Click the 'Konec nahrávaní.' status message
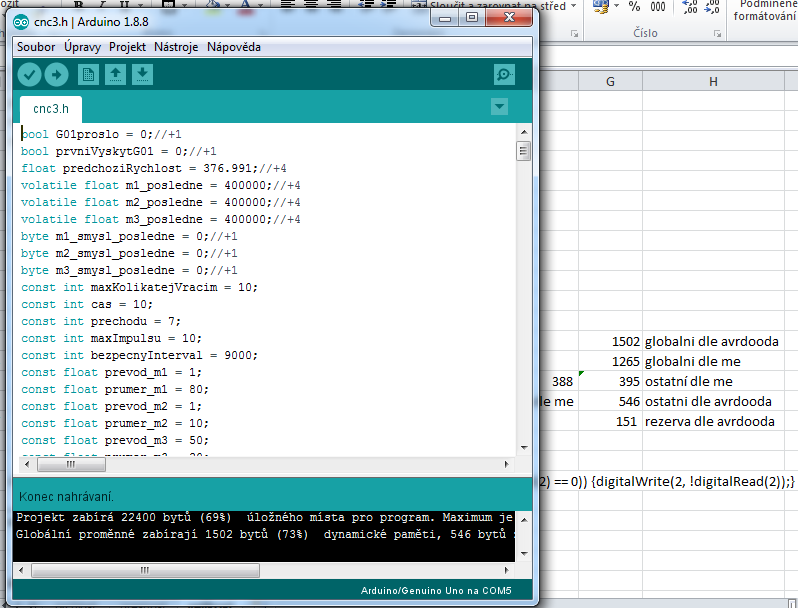This screenshot has height=608, width=798. pos(66,497)
